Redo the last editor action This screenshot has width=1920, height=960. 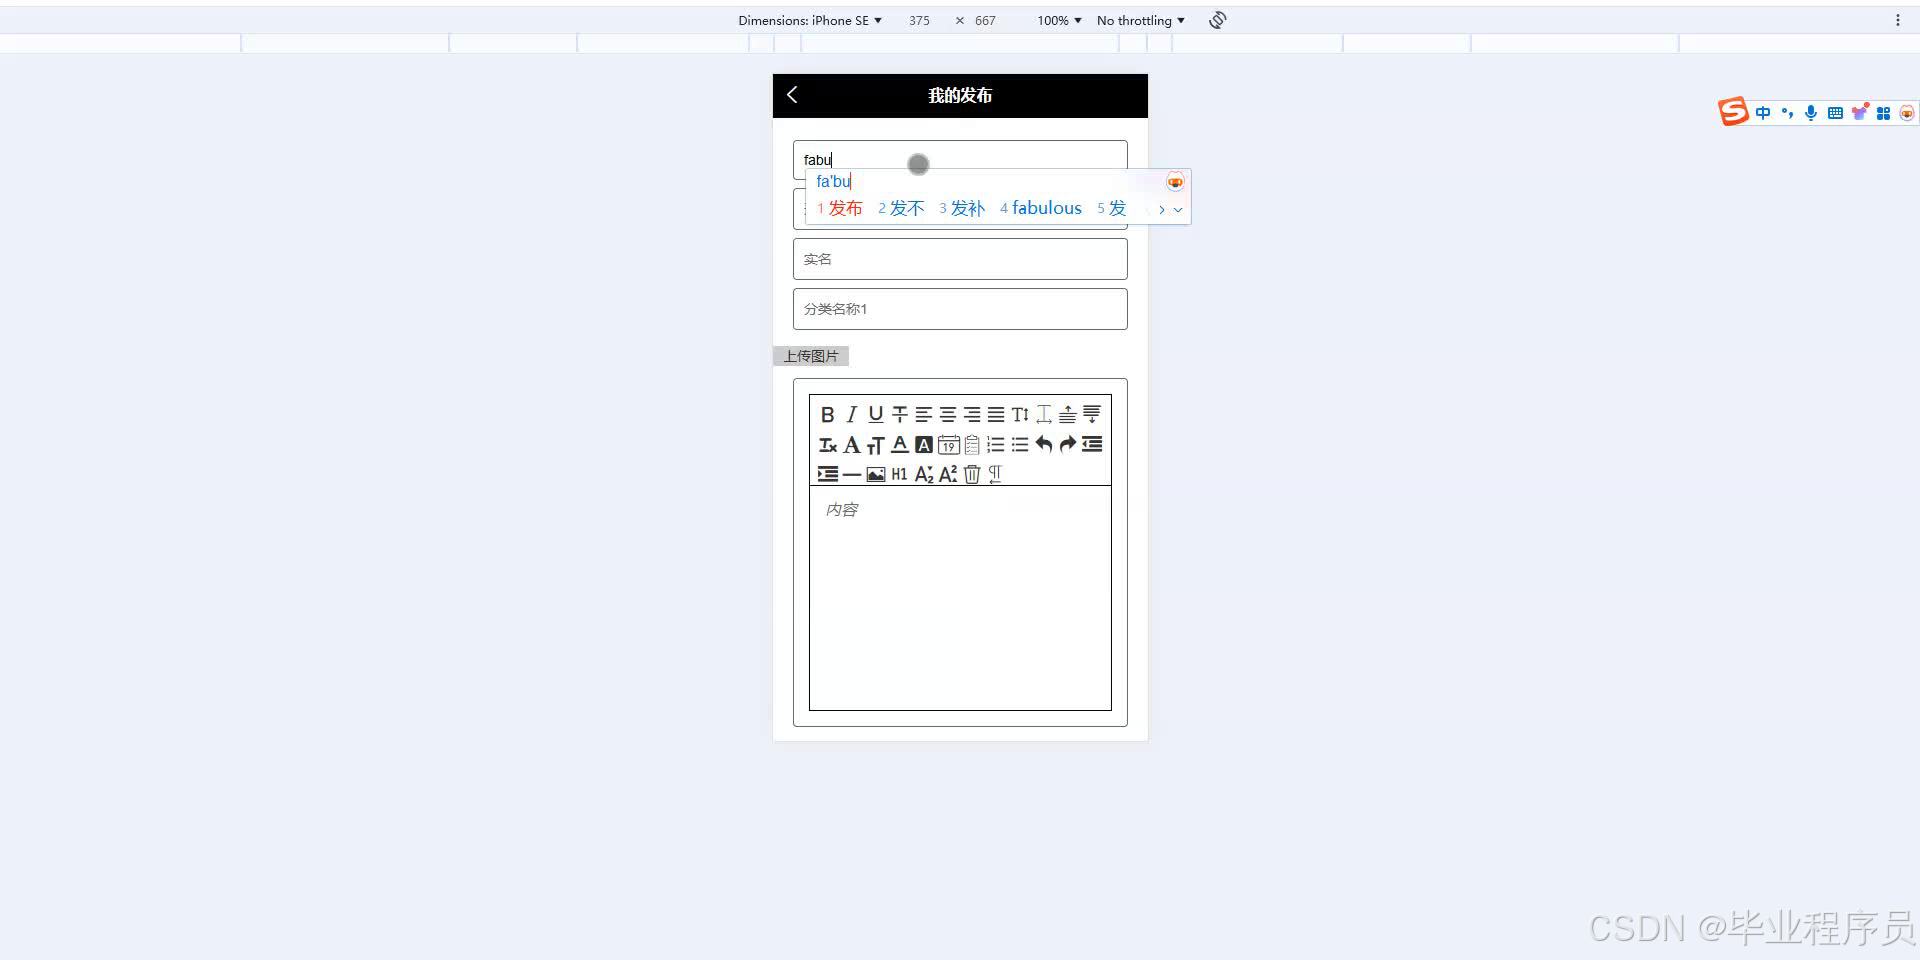1067,445
